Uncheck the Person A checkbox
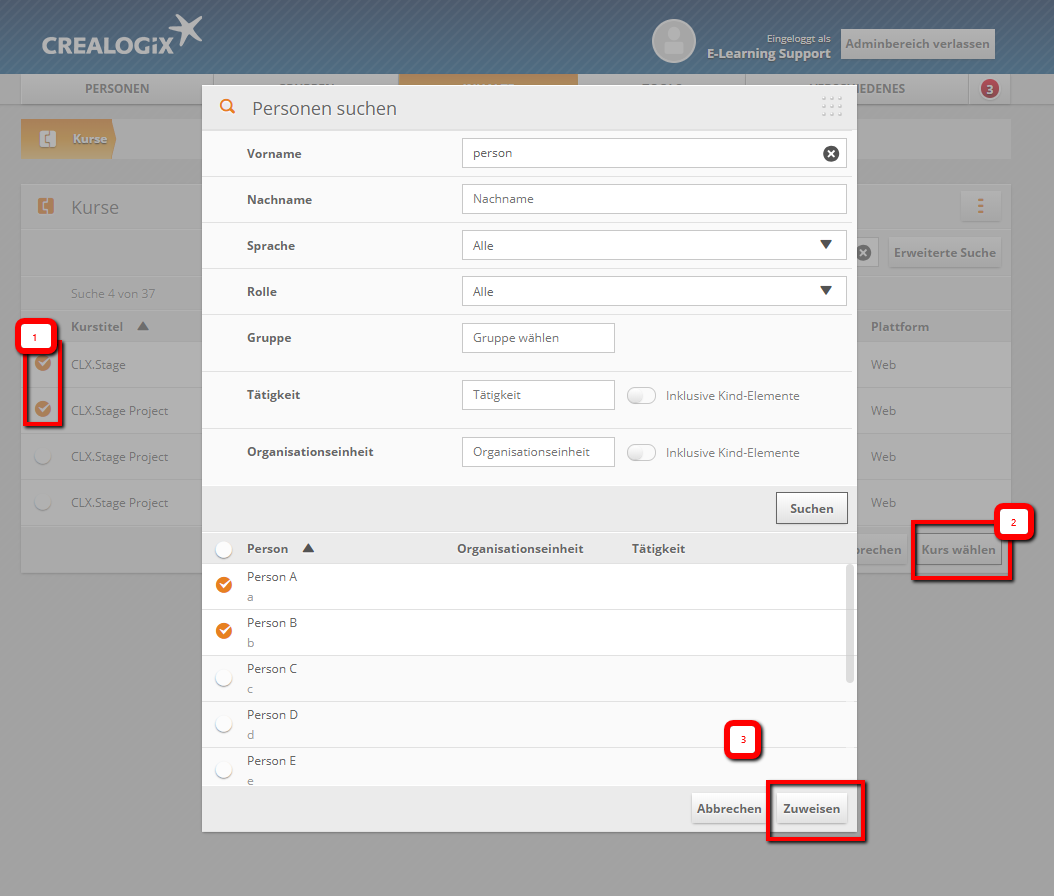The image size is (1054, 896). (x=224, y=585)
